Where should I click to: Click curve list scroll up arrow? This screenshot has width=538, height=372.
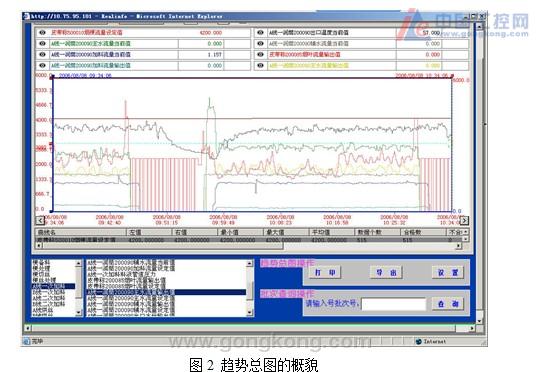[249, 263]
